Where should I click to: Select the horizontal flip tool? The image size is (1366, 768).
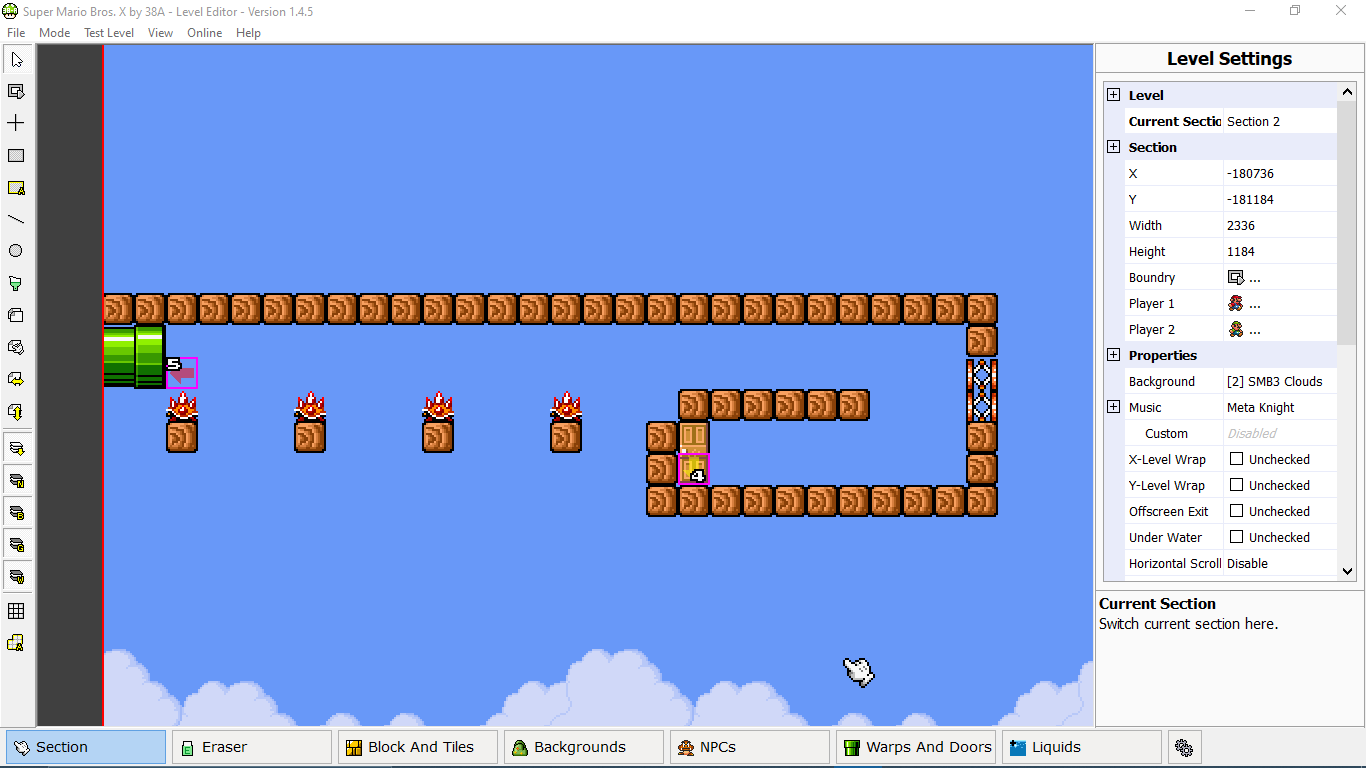coord(16,379)
